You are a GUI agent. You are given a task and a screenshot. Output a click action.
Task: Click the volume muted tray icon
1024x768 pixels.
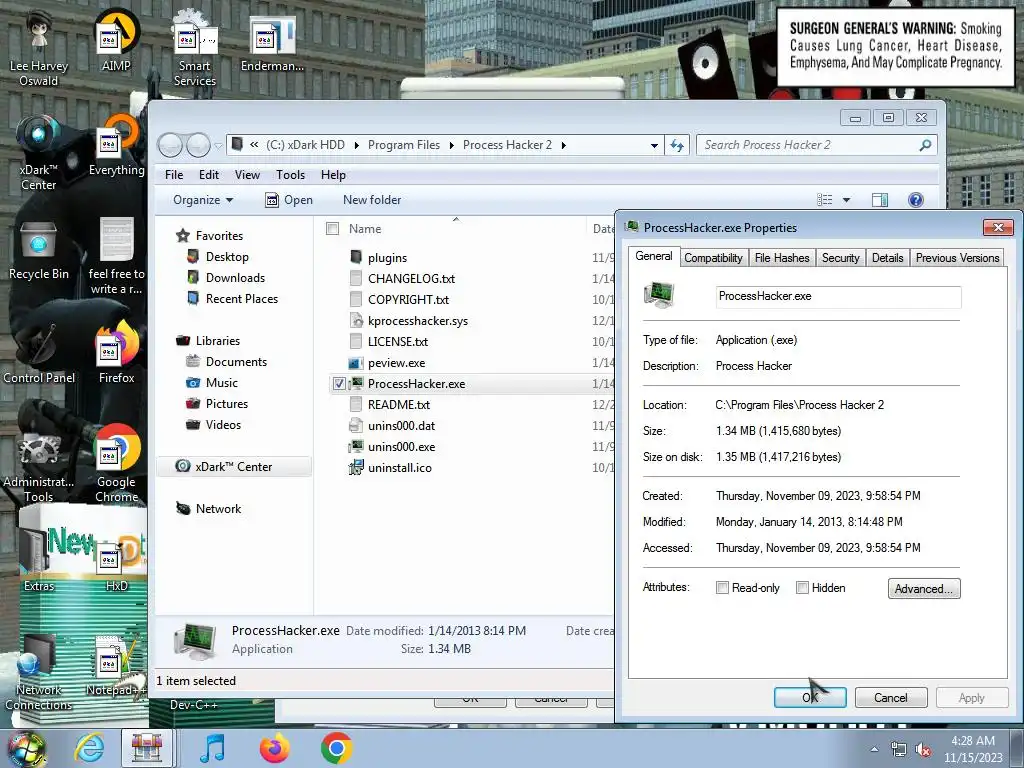pos(923,750)
